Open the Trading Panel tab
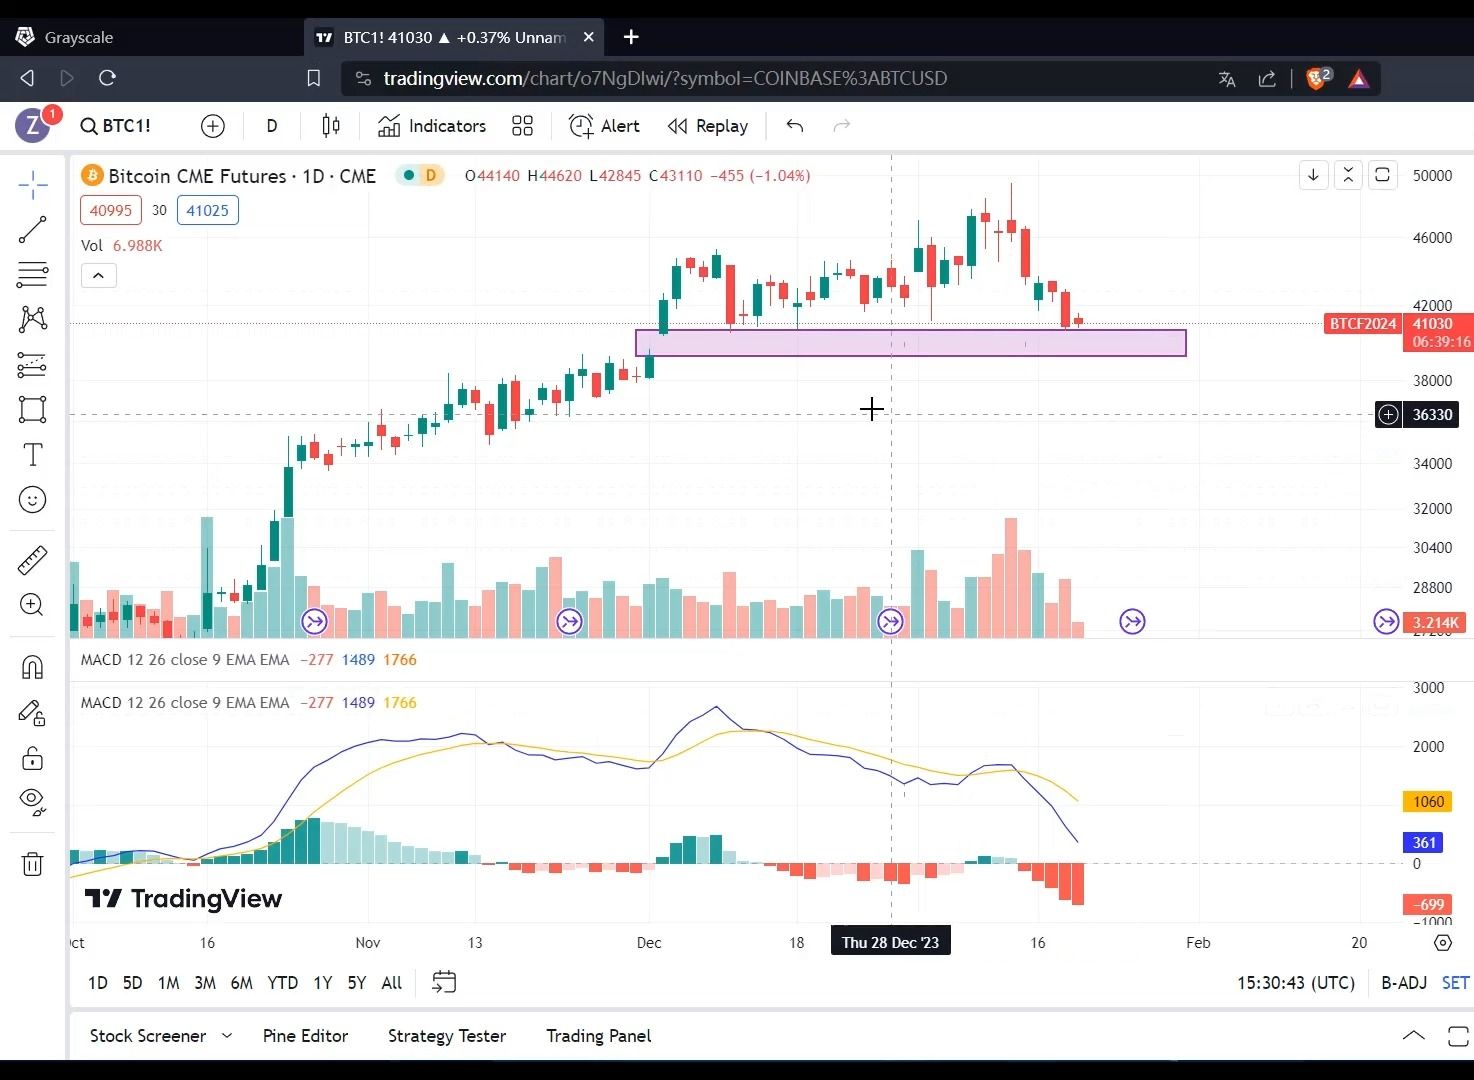This screenshot has width=1474, height=1080. pyautogui.click(x=598, y=1036)
